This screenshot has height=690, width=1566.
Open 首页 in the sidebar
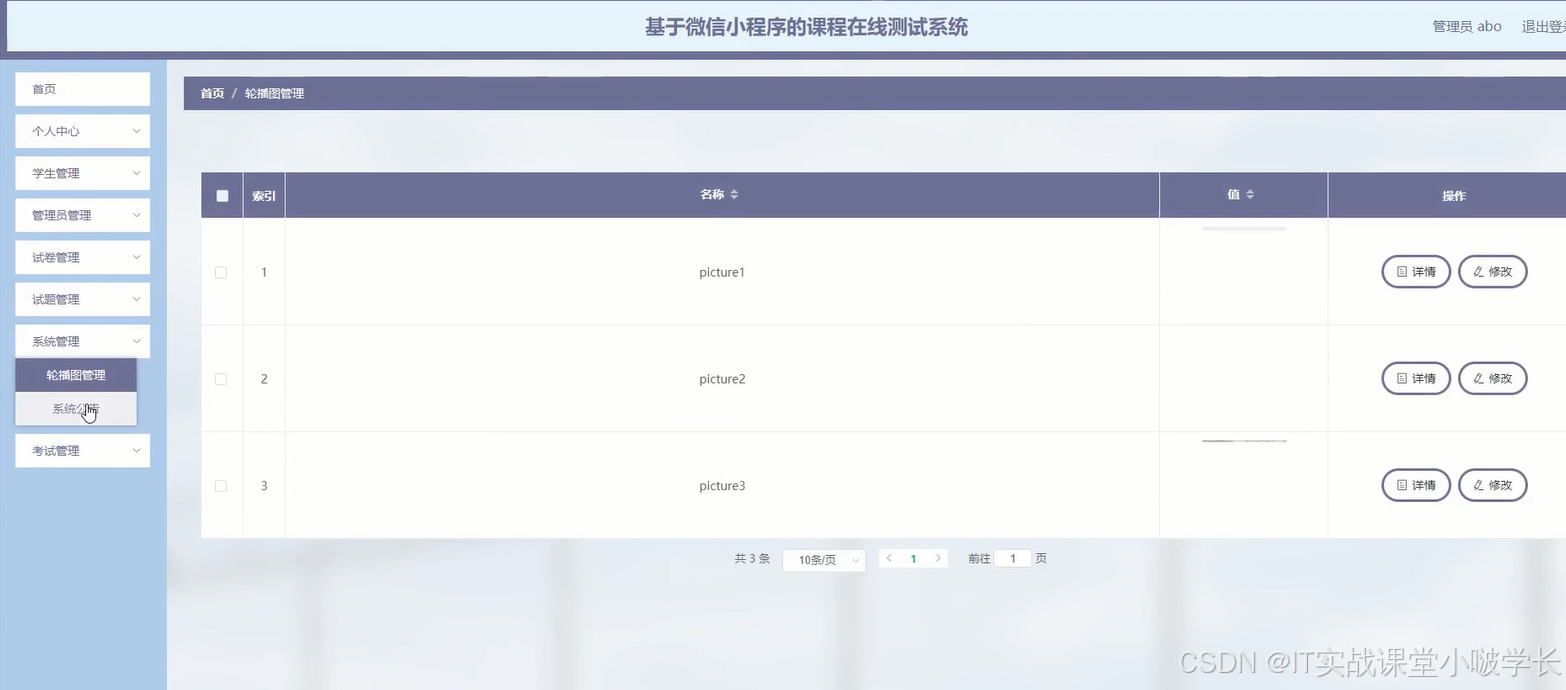83,89
